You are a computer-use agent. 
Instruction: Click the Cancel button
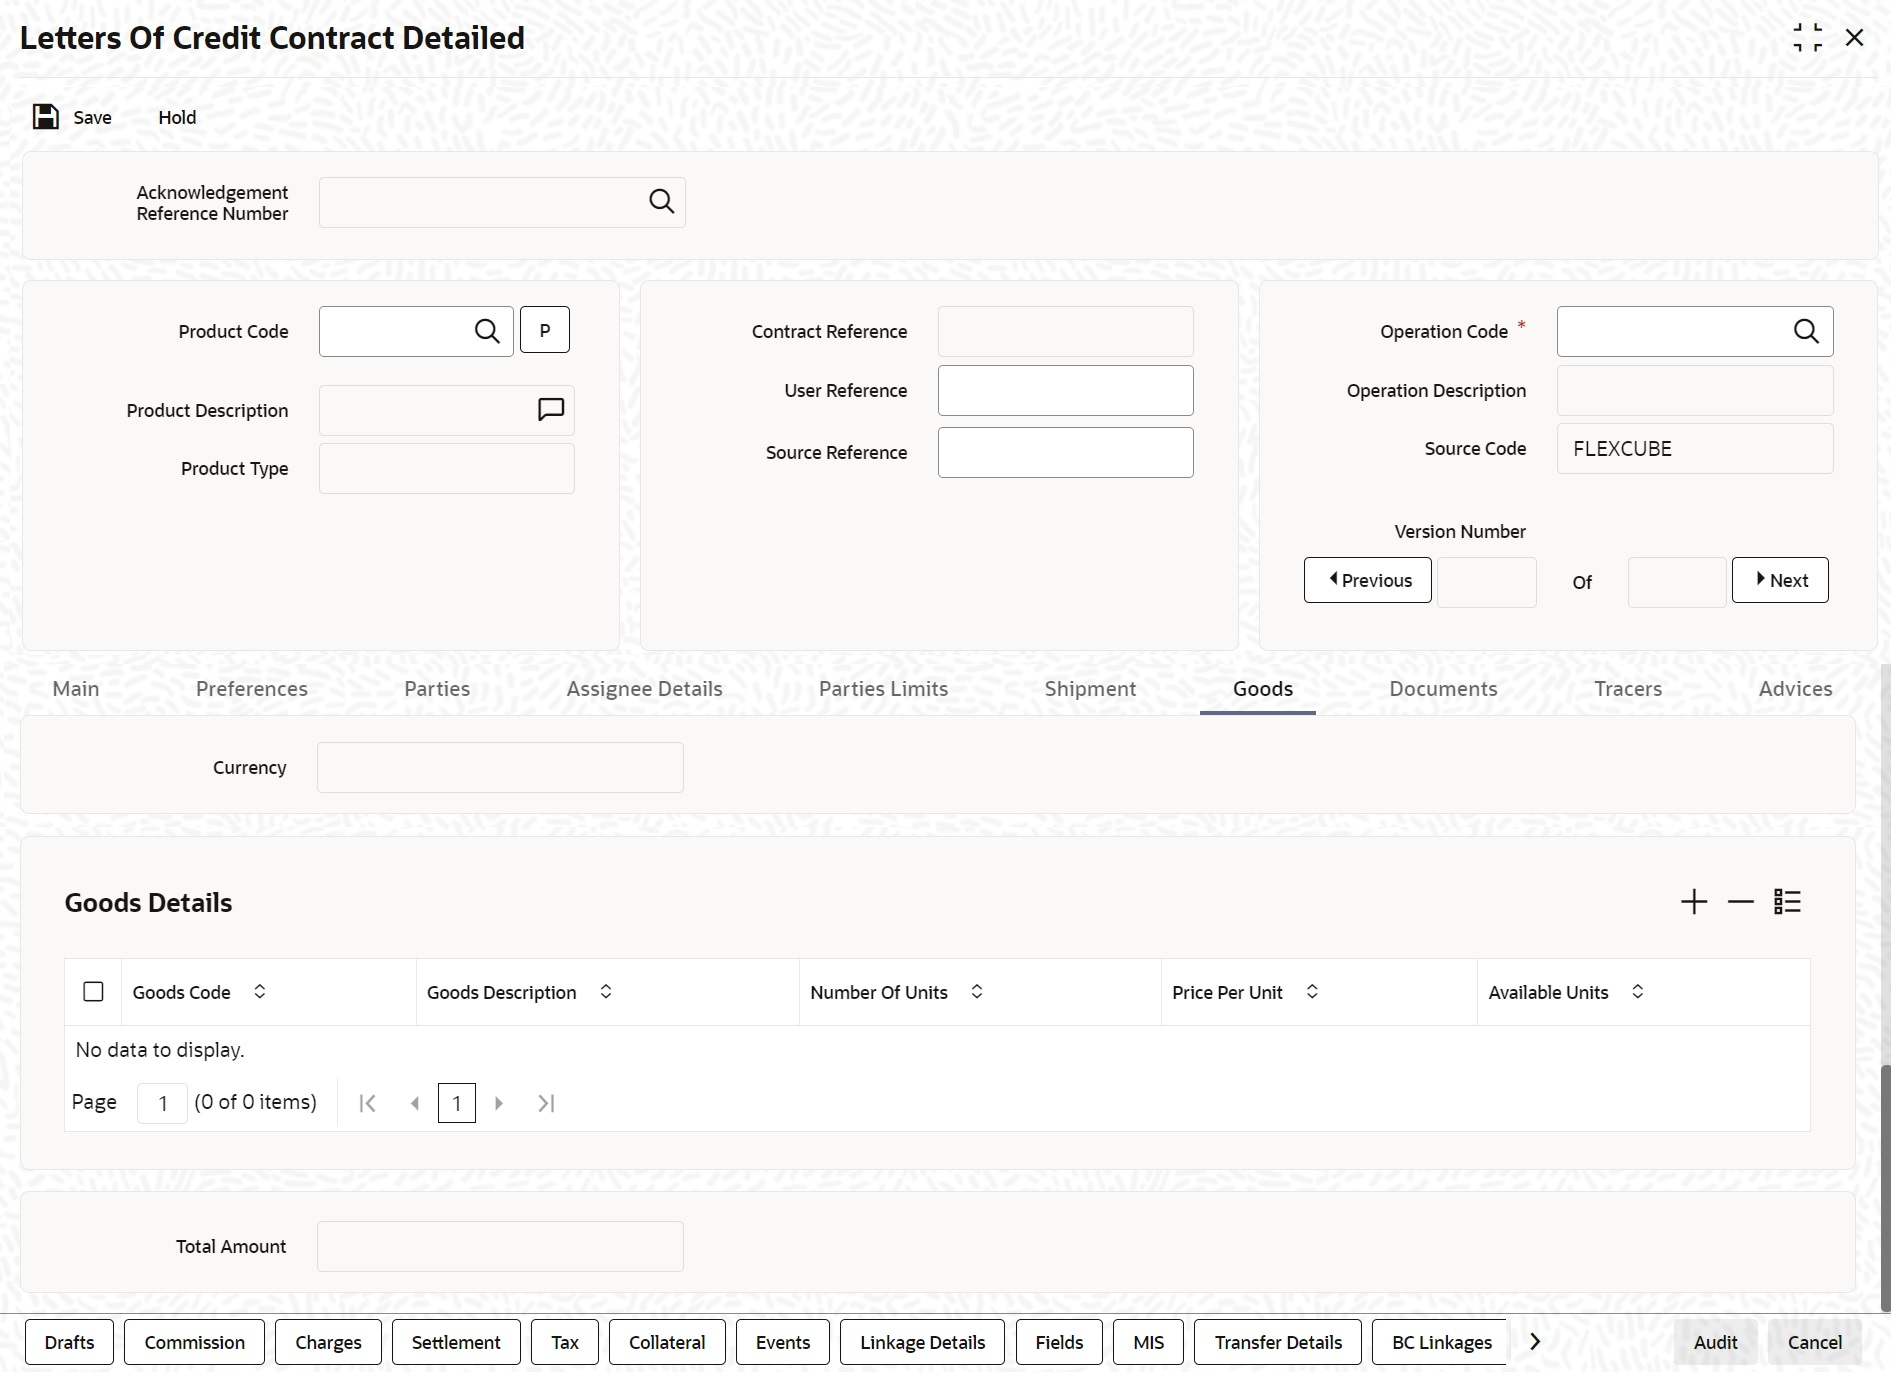pos(1815,1342)
